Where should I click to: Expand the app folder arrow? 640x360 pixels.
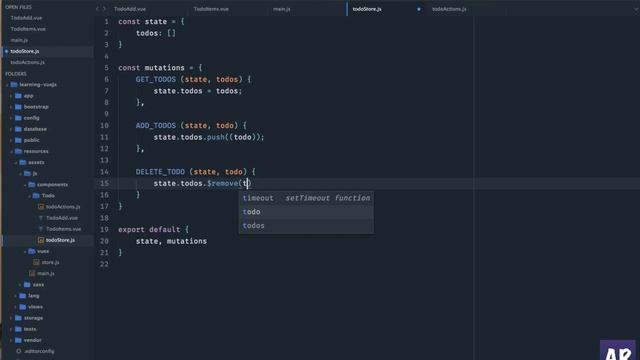tap(11, 96)
